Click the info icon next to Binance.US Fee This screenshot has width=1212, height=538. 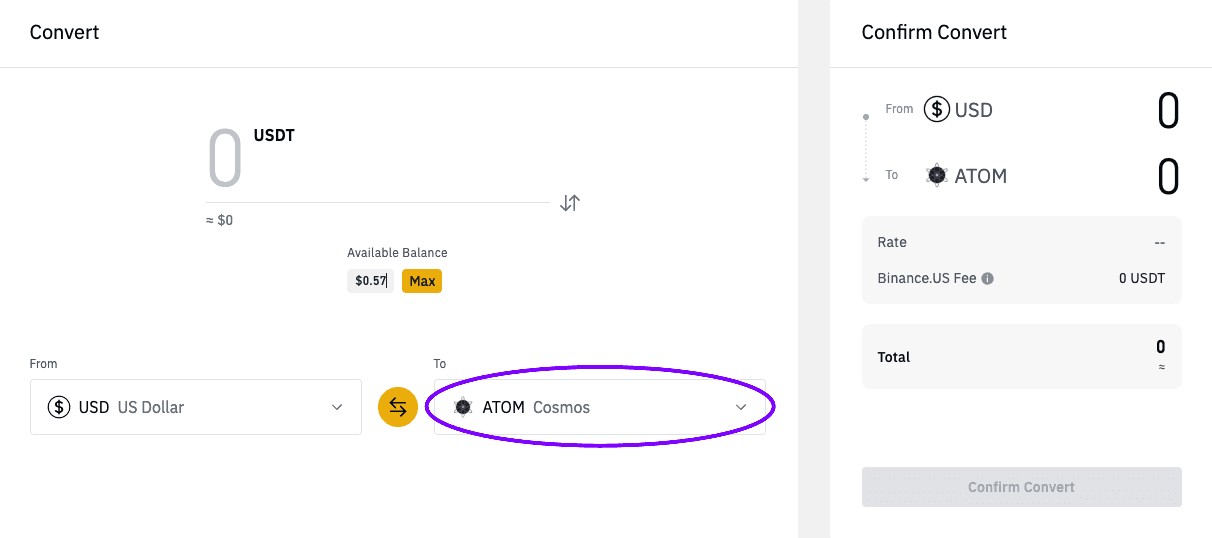pyautogui.click(x=988, y=279)
